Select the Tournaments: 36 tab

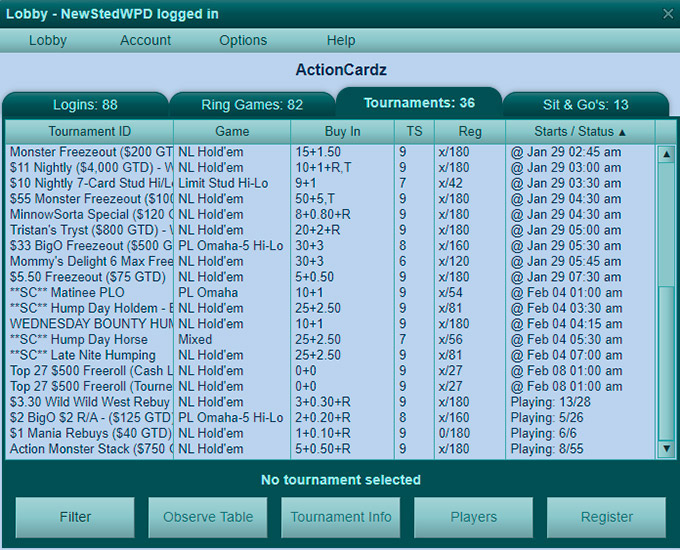pos(419,103)
